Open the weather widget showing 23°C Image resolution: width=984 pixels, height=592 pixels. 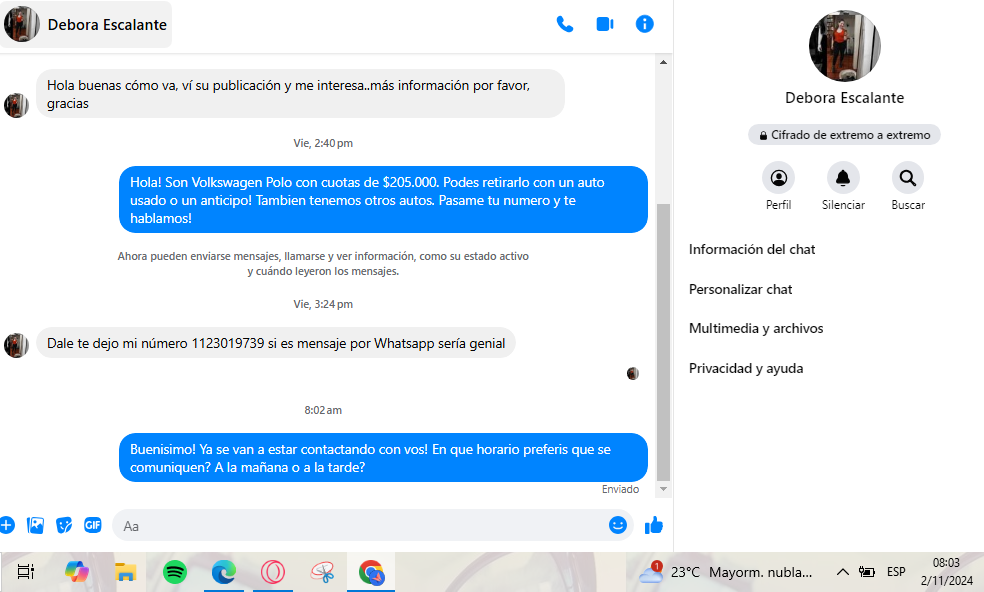726,572
